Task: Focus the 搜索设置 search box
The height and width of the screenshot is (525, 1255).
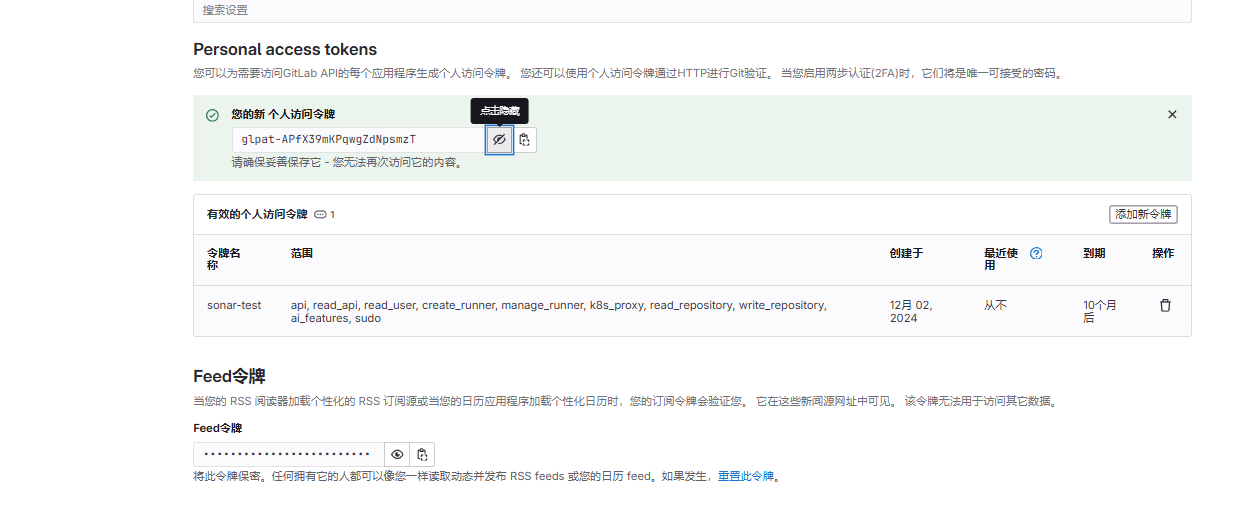Action: 692,10
